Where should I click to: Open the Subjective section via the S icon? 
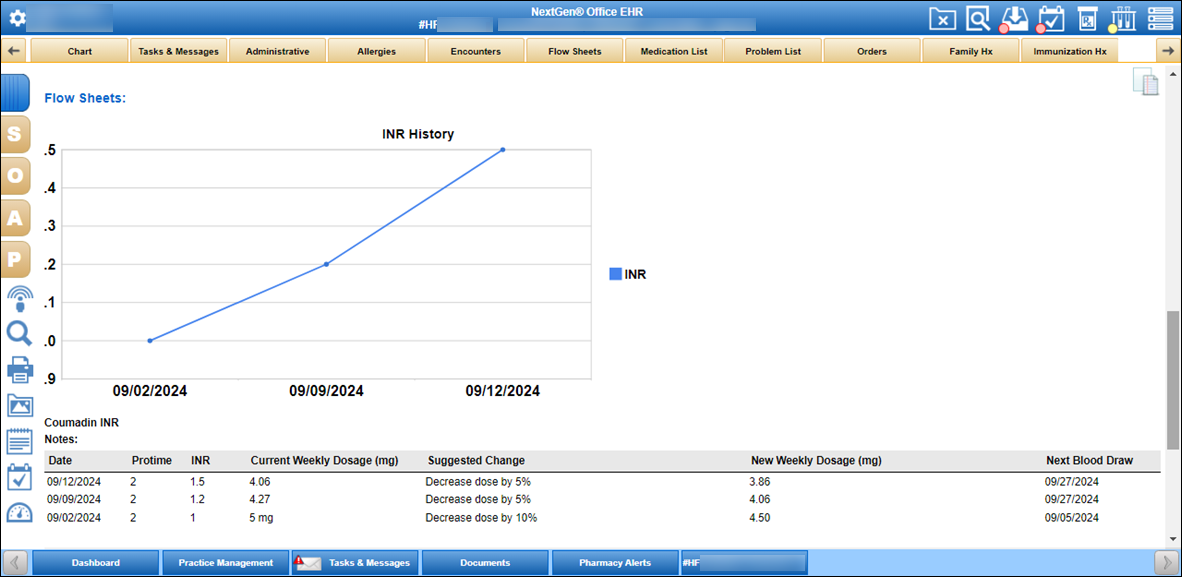16,134
